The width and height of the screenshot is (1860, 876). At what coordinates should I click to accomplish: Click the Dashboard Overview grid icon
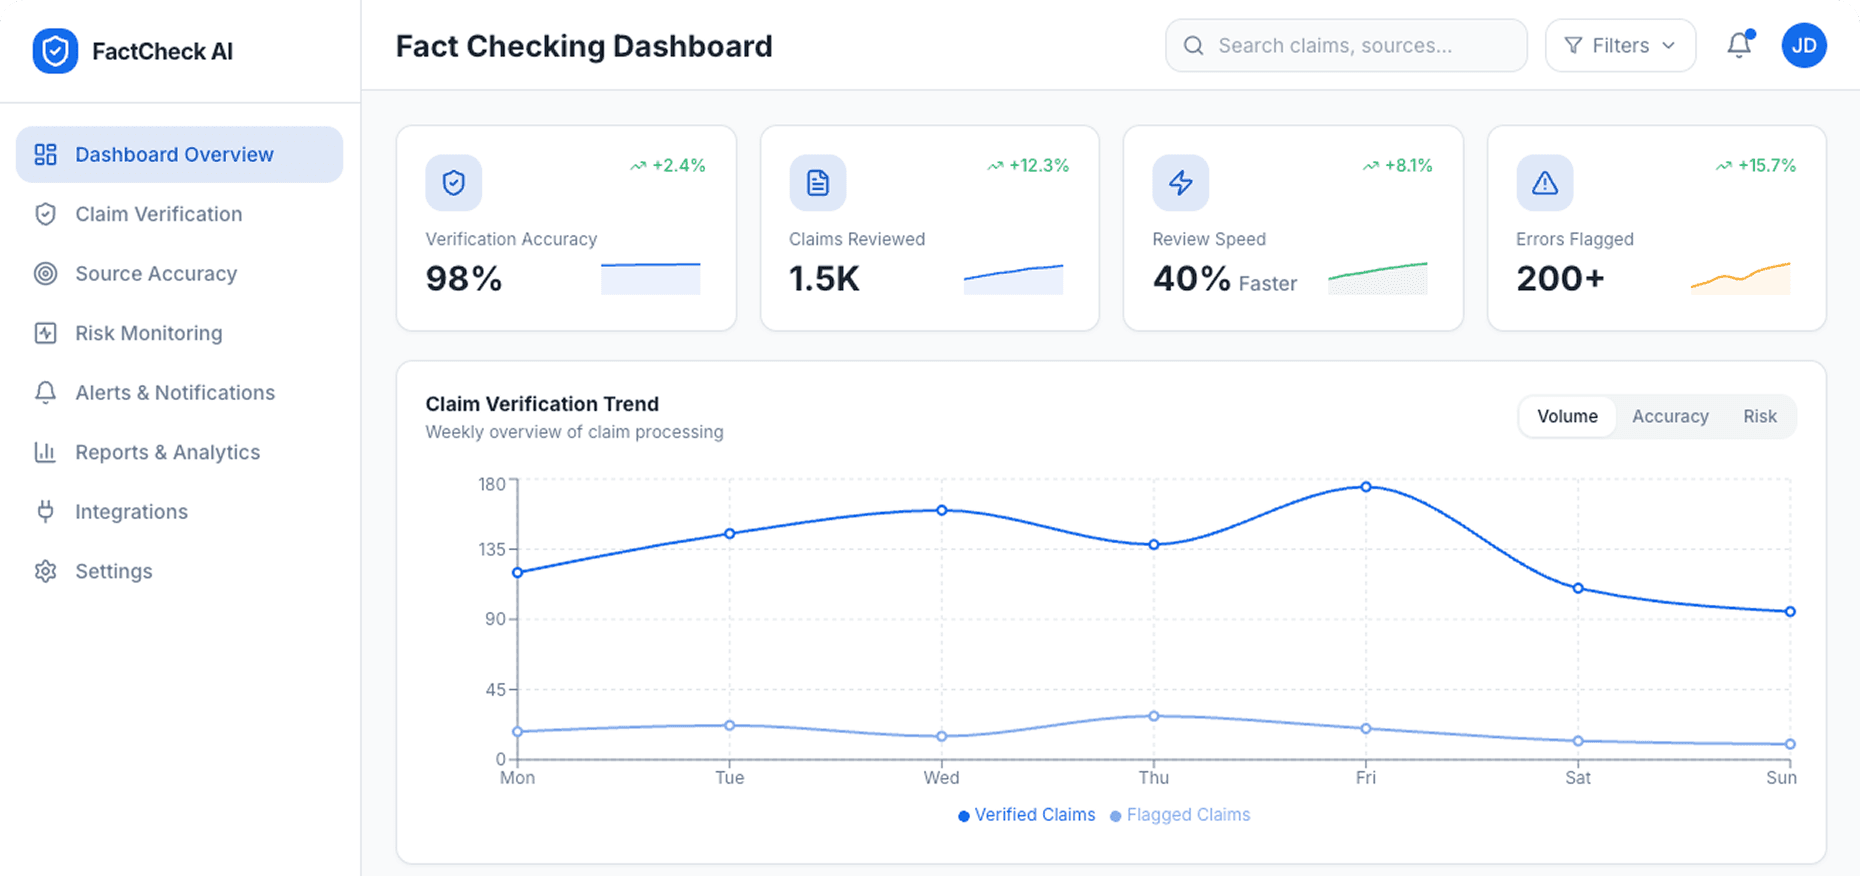[45, 154]
